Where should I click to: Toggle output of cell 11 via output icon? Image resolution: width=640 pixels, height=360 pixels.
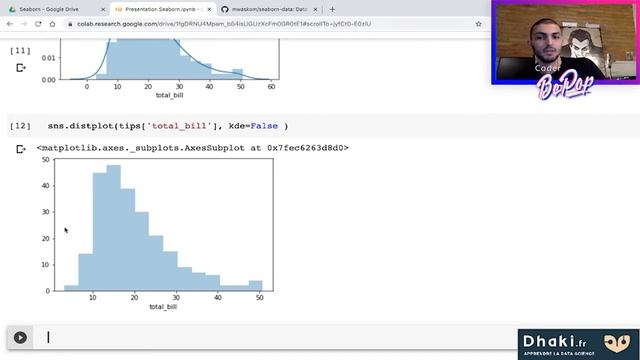click(21, 68)
